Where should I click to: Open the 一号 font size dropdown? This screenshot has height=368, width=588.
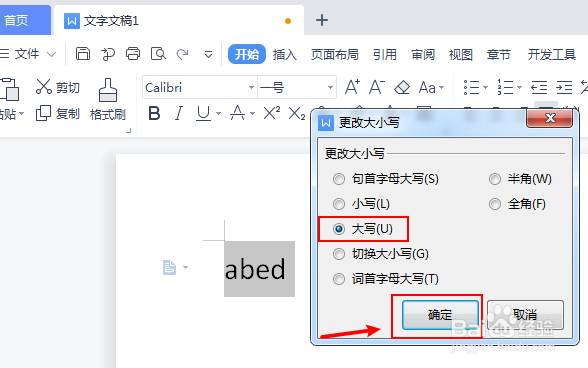(x=330, y=87)
